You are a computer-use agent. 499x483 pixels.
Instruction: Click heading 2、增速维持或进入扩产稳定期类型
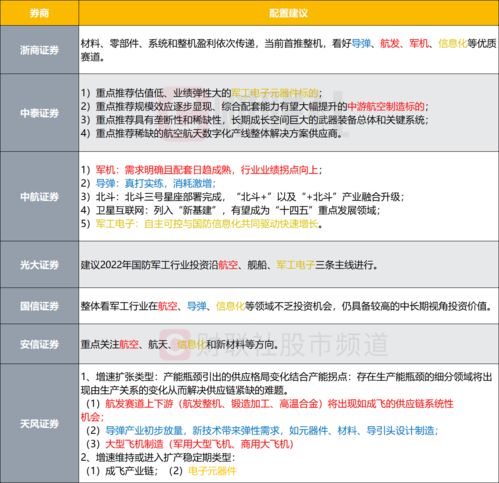click(x=158, y=457)
